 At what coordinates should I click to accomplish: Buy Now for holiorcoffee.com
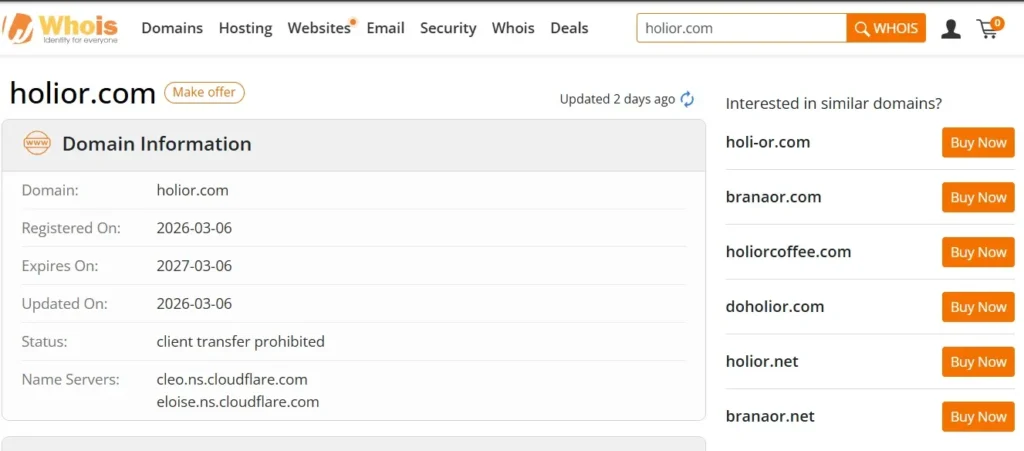[978, 252]
